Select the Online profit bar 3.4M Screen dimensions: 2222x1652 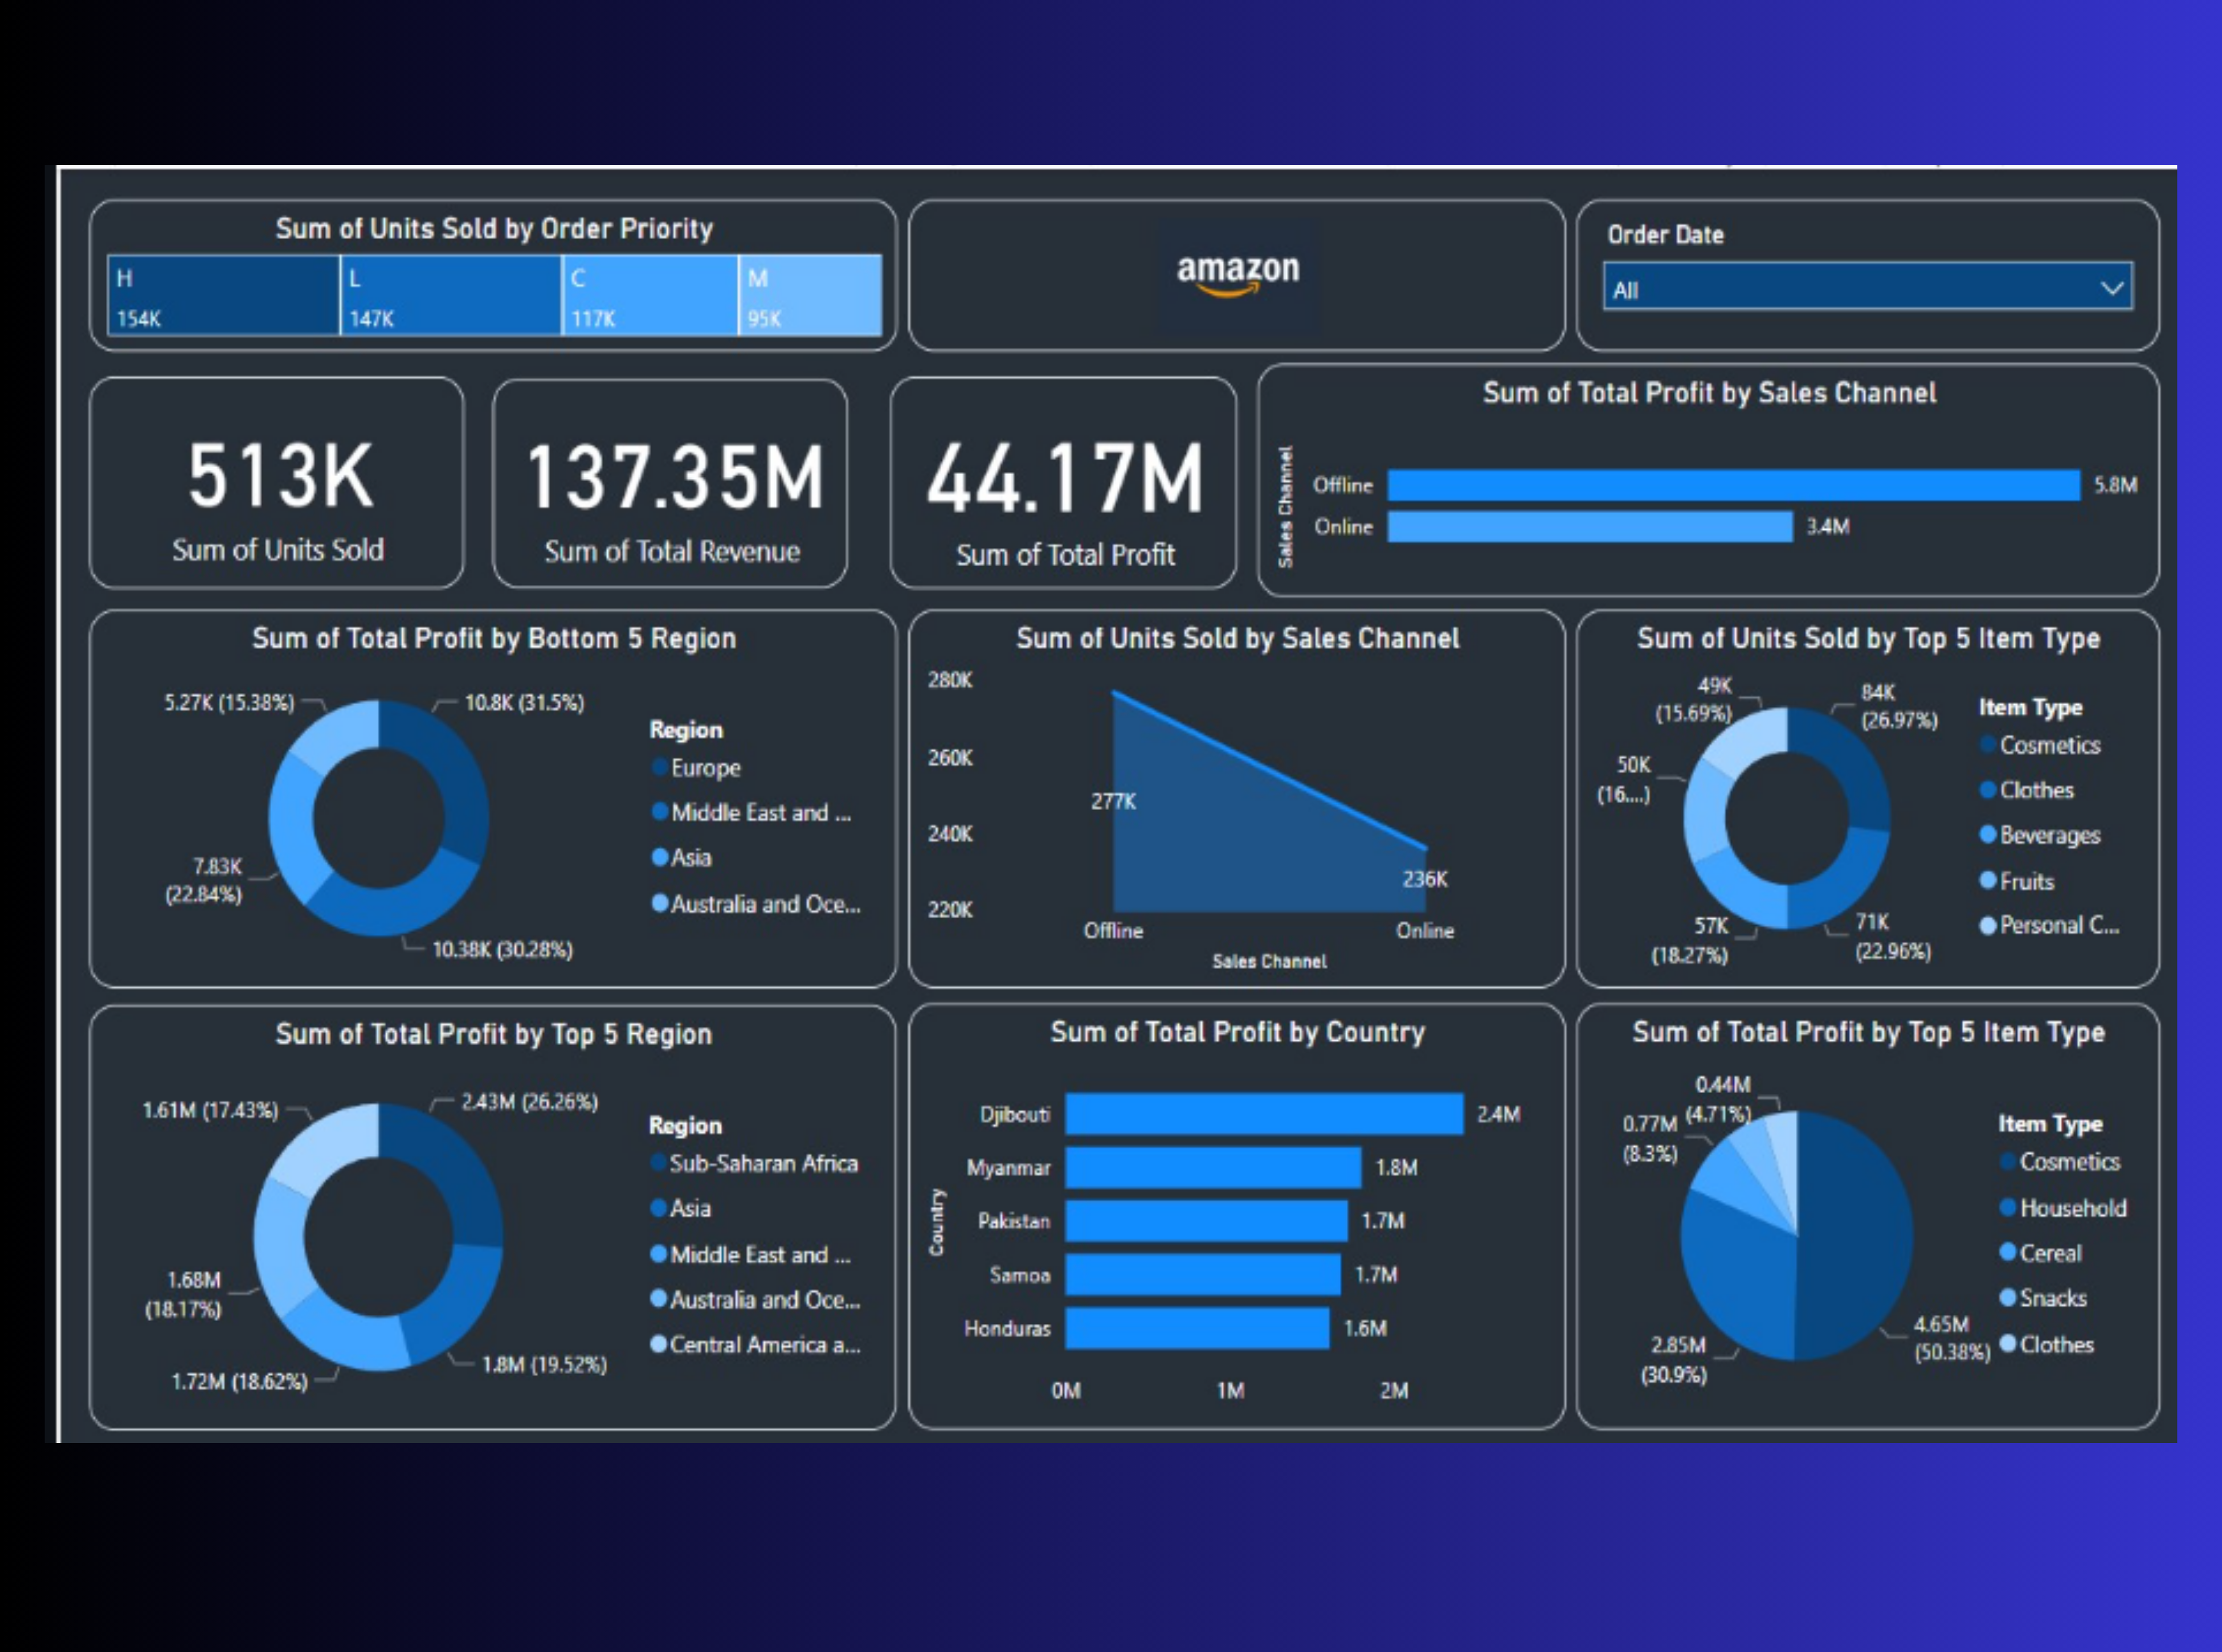pyautogui.click(x=1590, y=527)
